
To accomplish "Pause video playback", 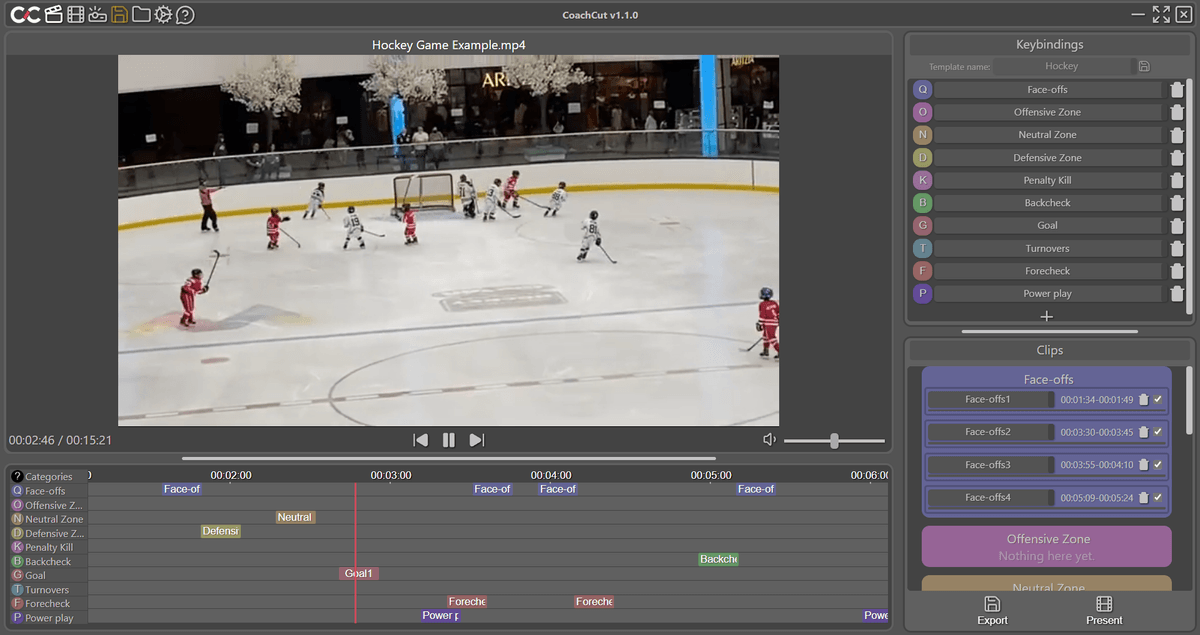I will (x=448, y=439).
